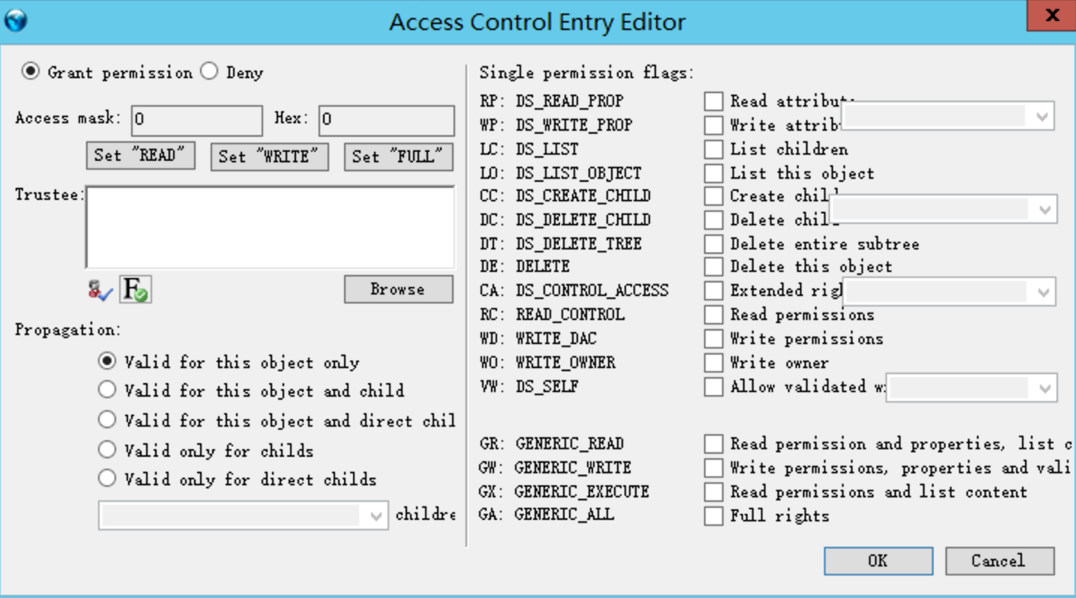Check the GENERIC_WRITE checkbox

point(714,468)
